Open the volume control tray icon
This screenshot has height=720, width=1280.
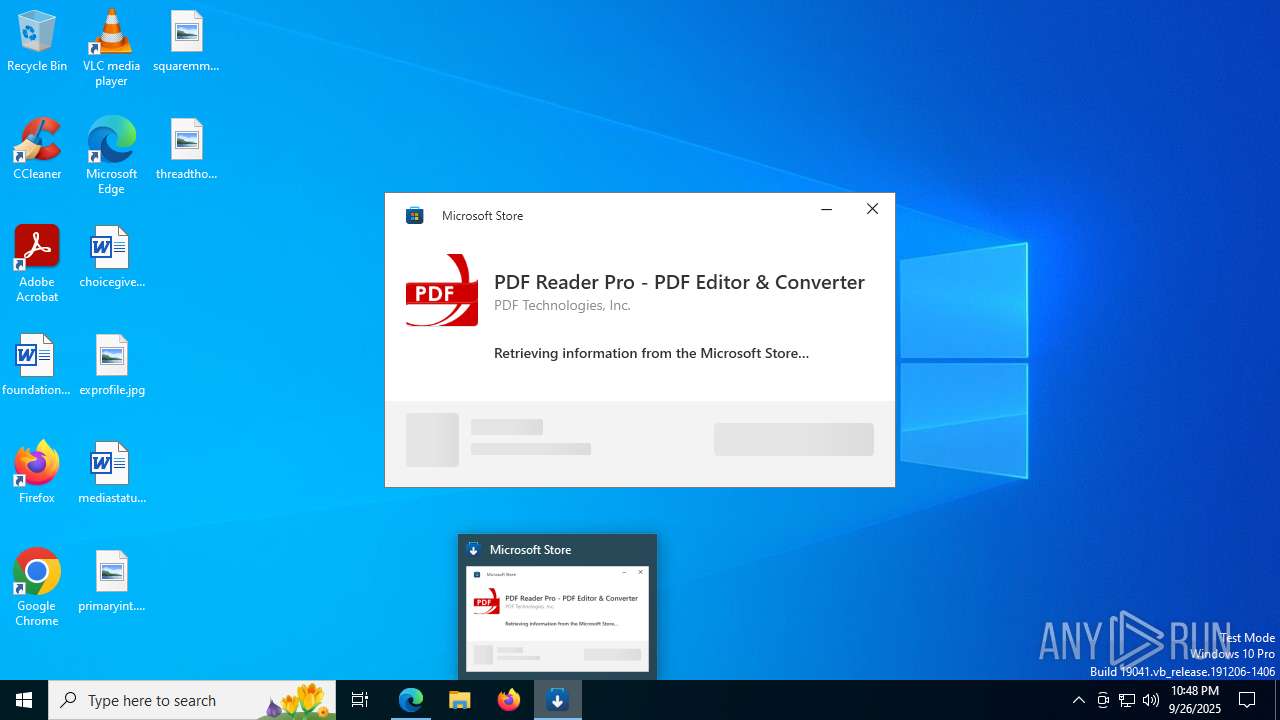pos(1151,700)
